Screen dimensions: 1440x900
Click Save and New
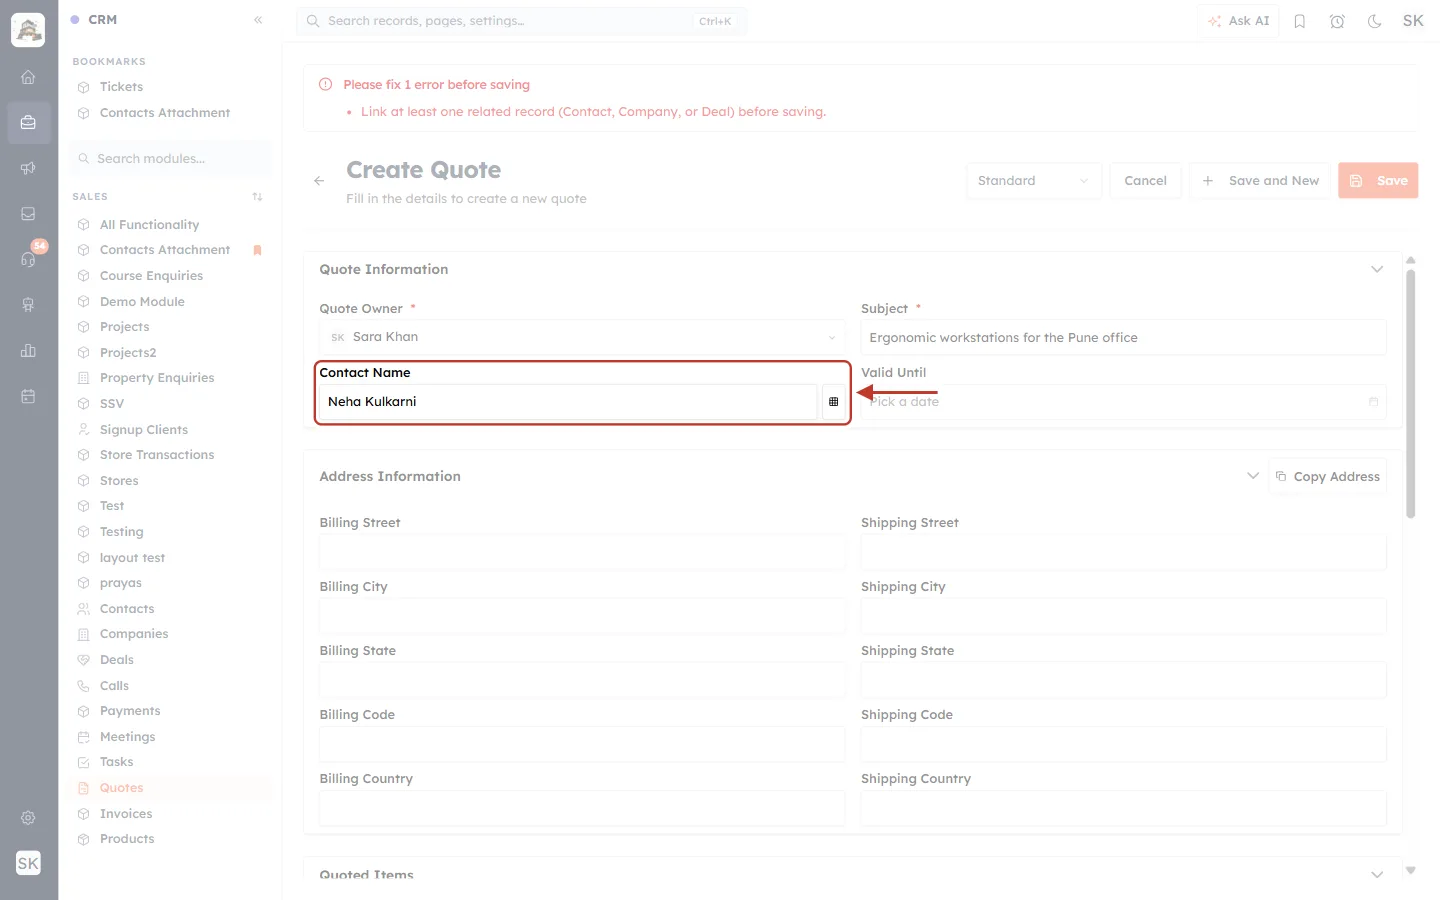point(1260,181)
